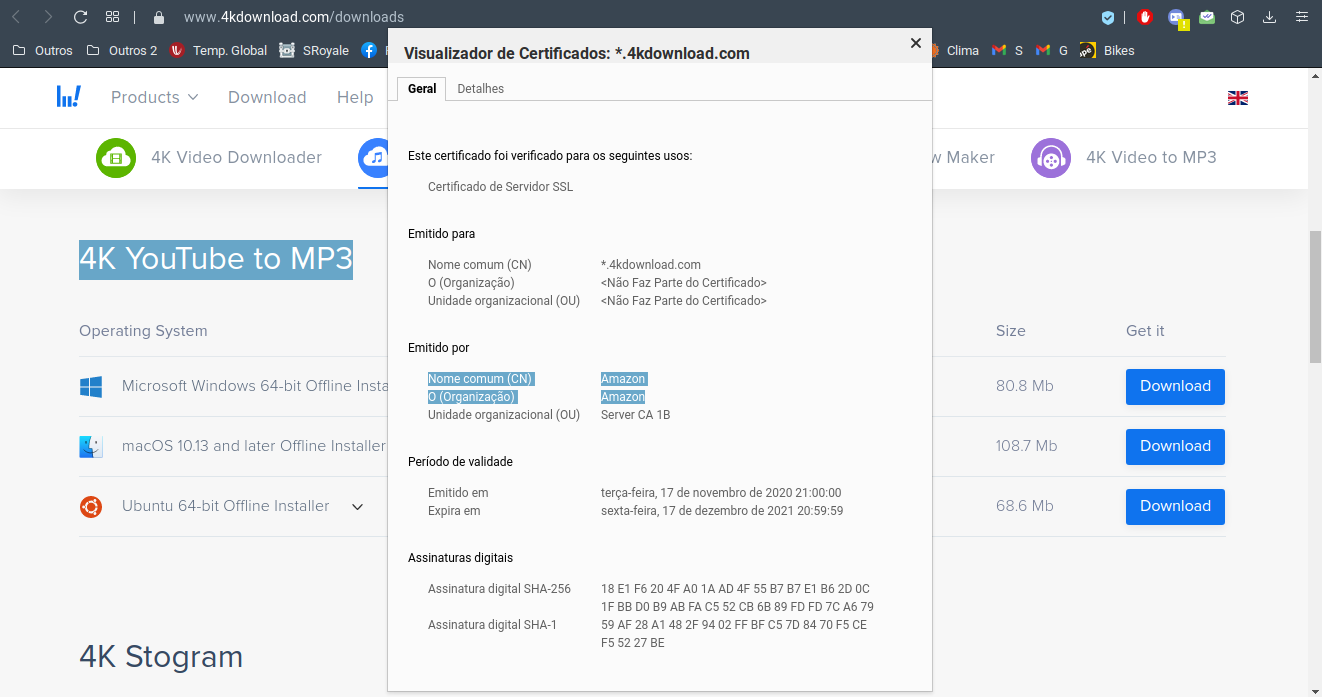Click the 'Operating System' column header
The height and width of the screenshot is (697, 1322).
click(x=143, y=331)
